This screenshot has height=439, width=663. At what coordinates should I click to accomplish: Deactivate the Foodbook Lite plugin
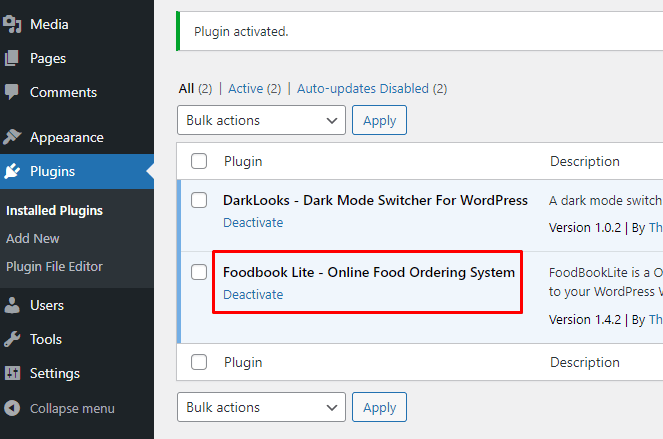click(x=253, y=294)
